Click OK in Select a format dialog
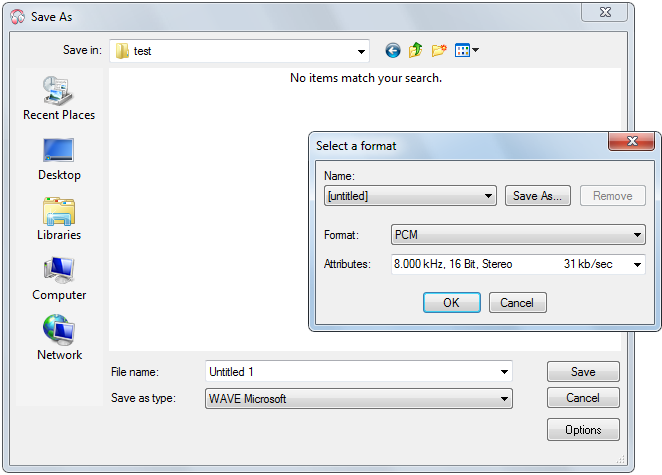662x475 pixels. (451, 303)
